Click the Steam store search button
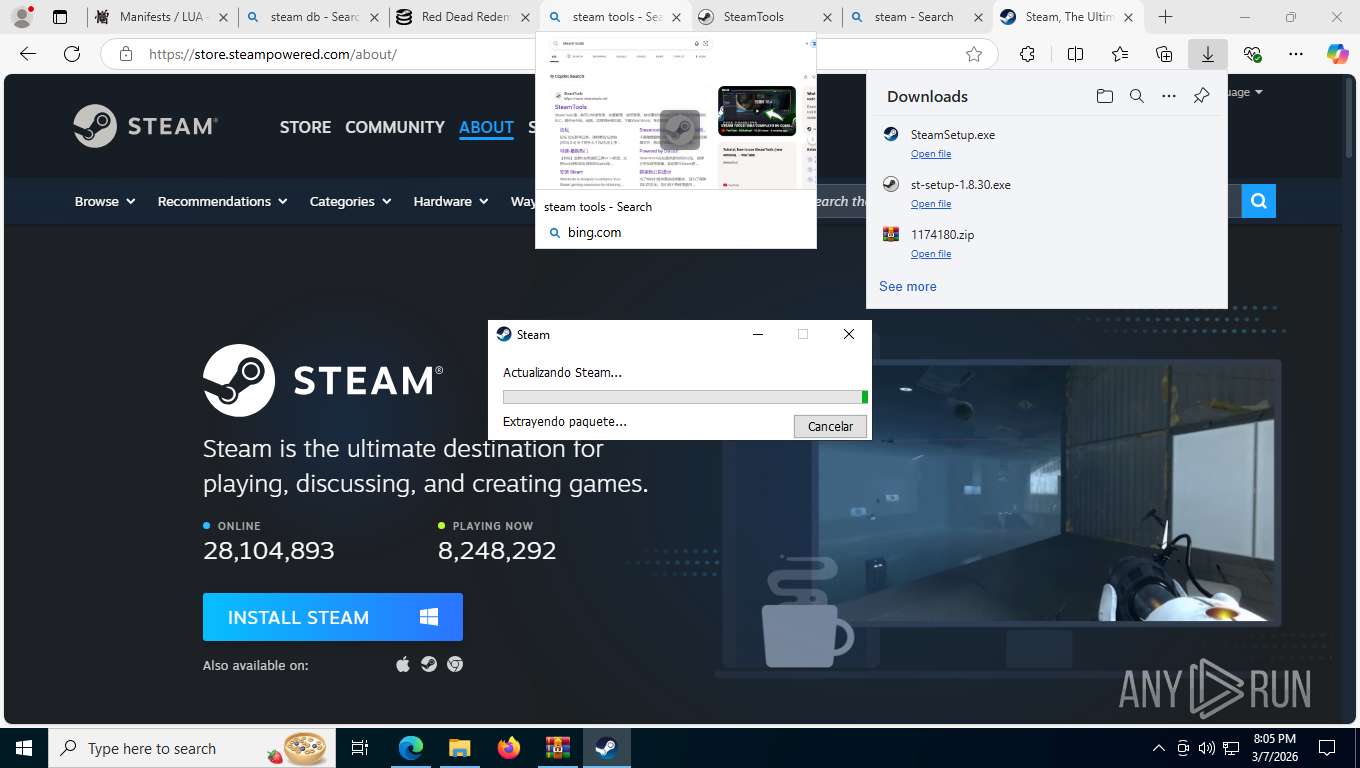Image resolution: width=1360 pixels, height=768 pixels. 1258,201
